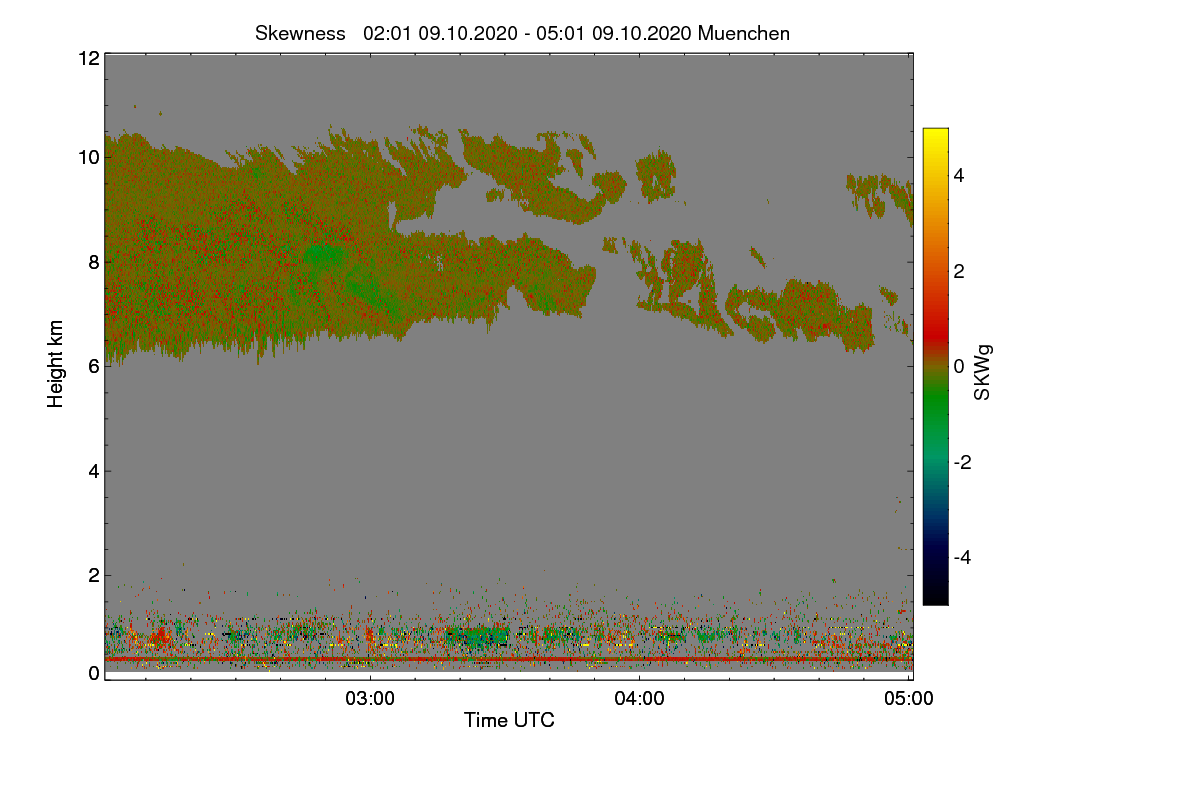
Task: Click the 12 km height tick label
Action: coord(88,58)
